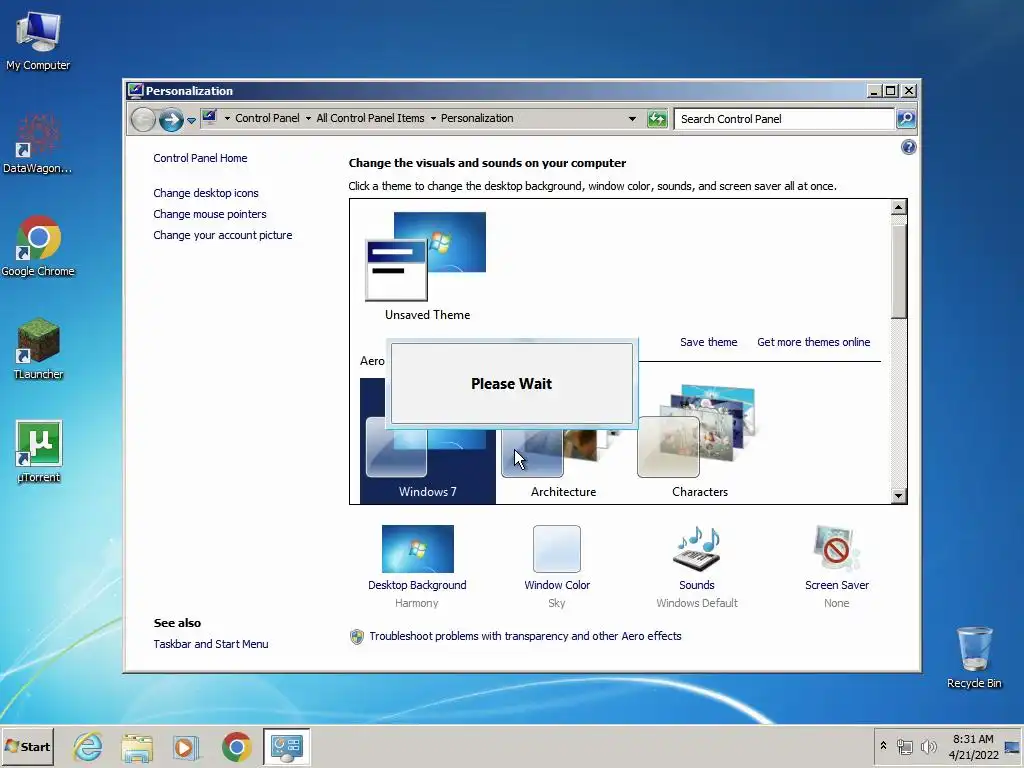Select Personalization window taskbar button
The height and width of the screenshot is (768, 1024).
click(x=287, y=746)
